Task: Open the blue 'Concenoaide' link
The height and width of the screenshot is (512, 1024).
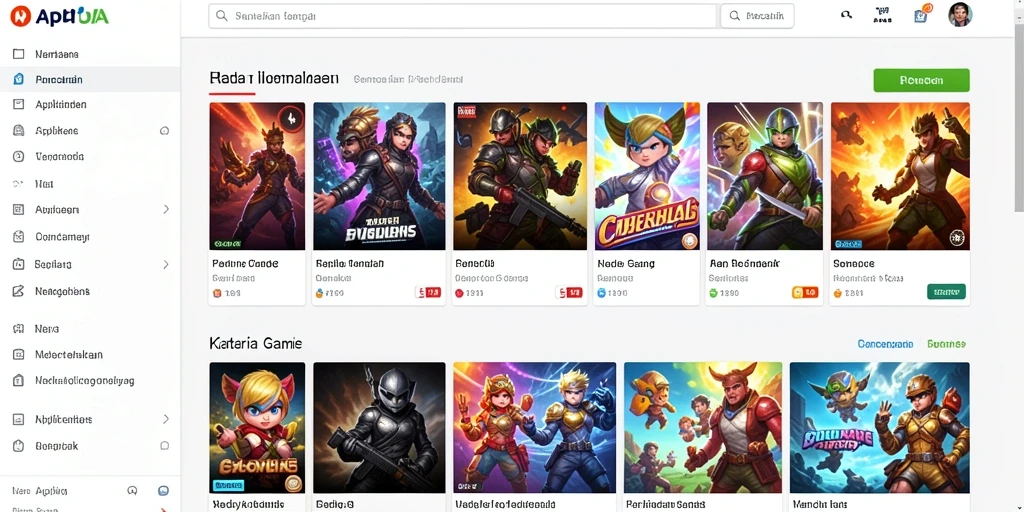Action: click(885, 344)
